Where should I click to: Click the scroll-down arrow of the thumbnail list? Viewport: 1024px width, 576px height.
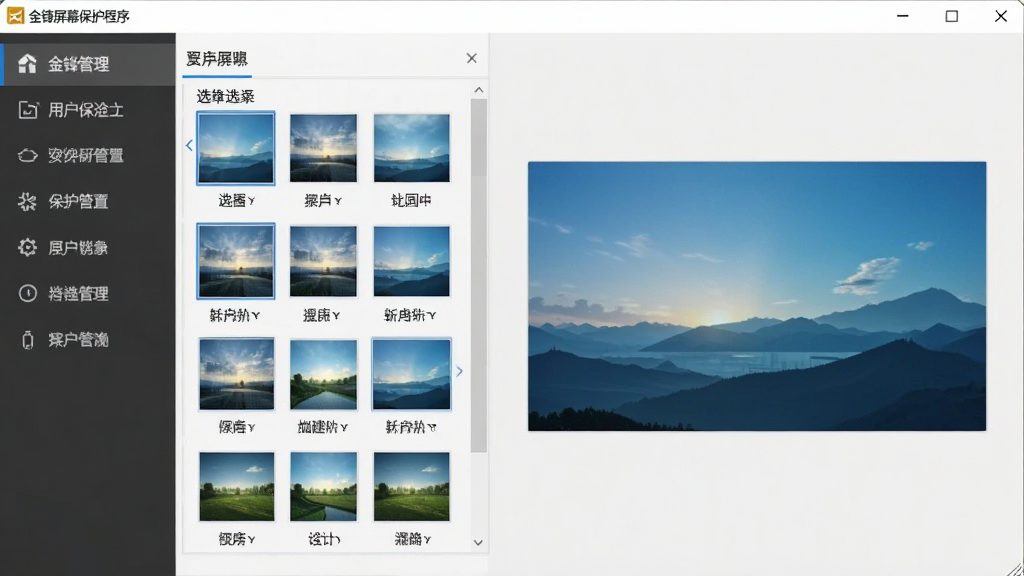point(479,543)
